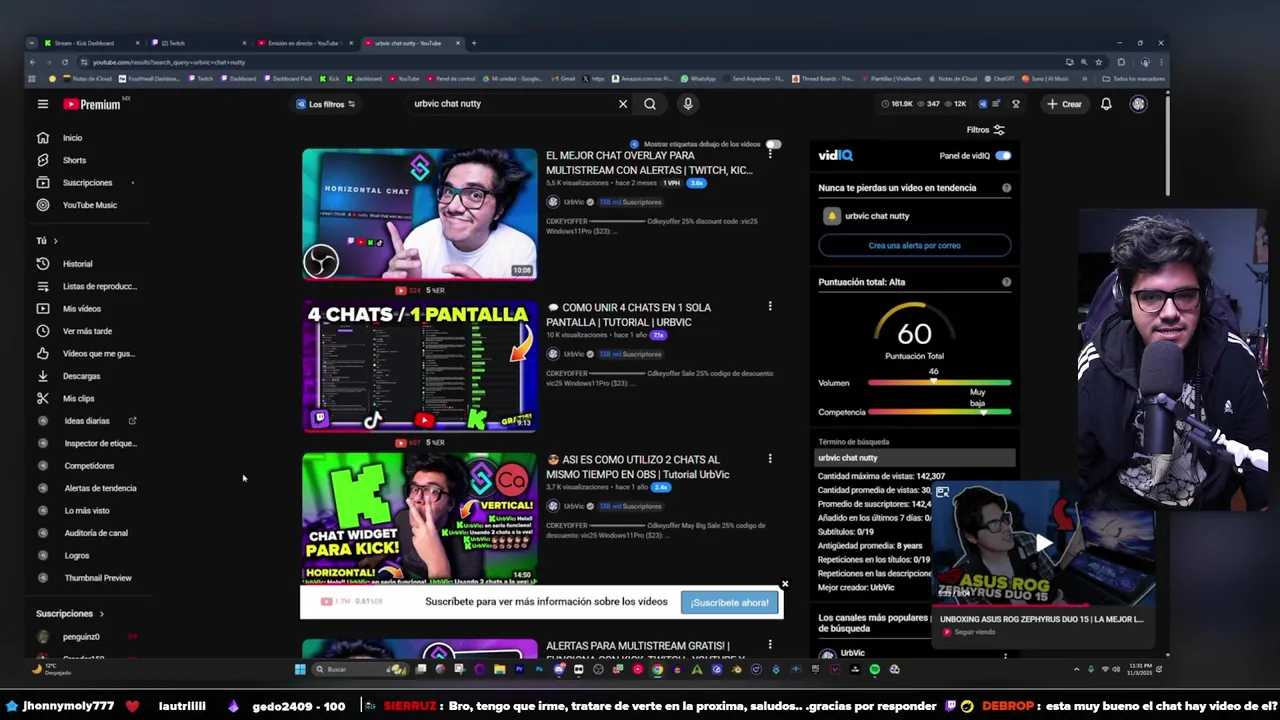Open YouTube Music from the sidebar

[90, 205]
